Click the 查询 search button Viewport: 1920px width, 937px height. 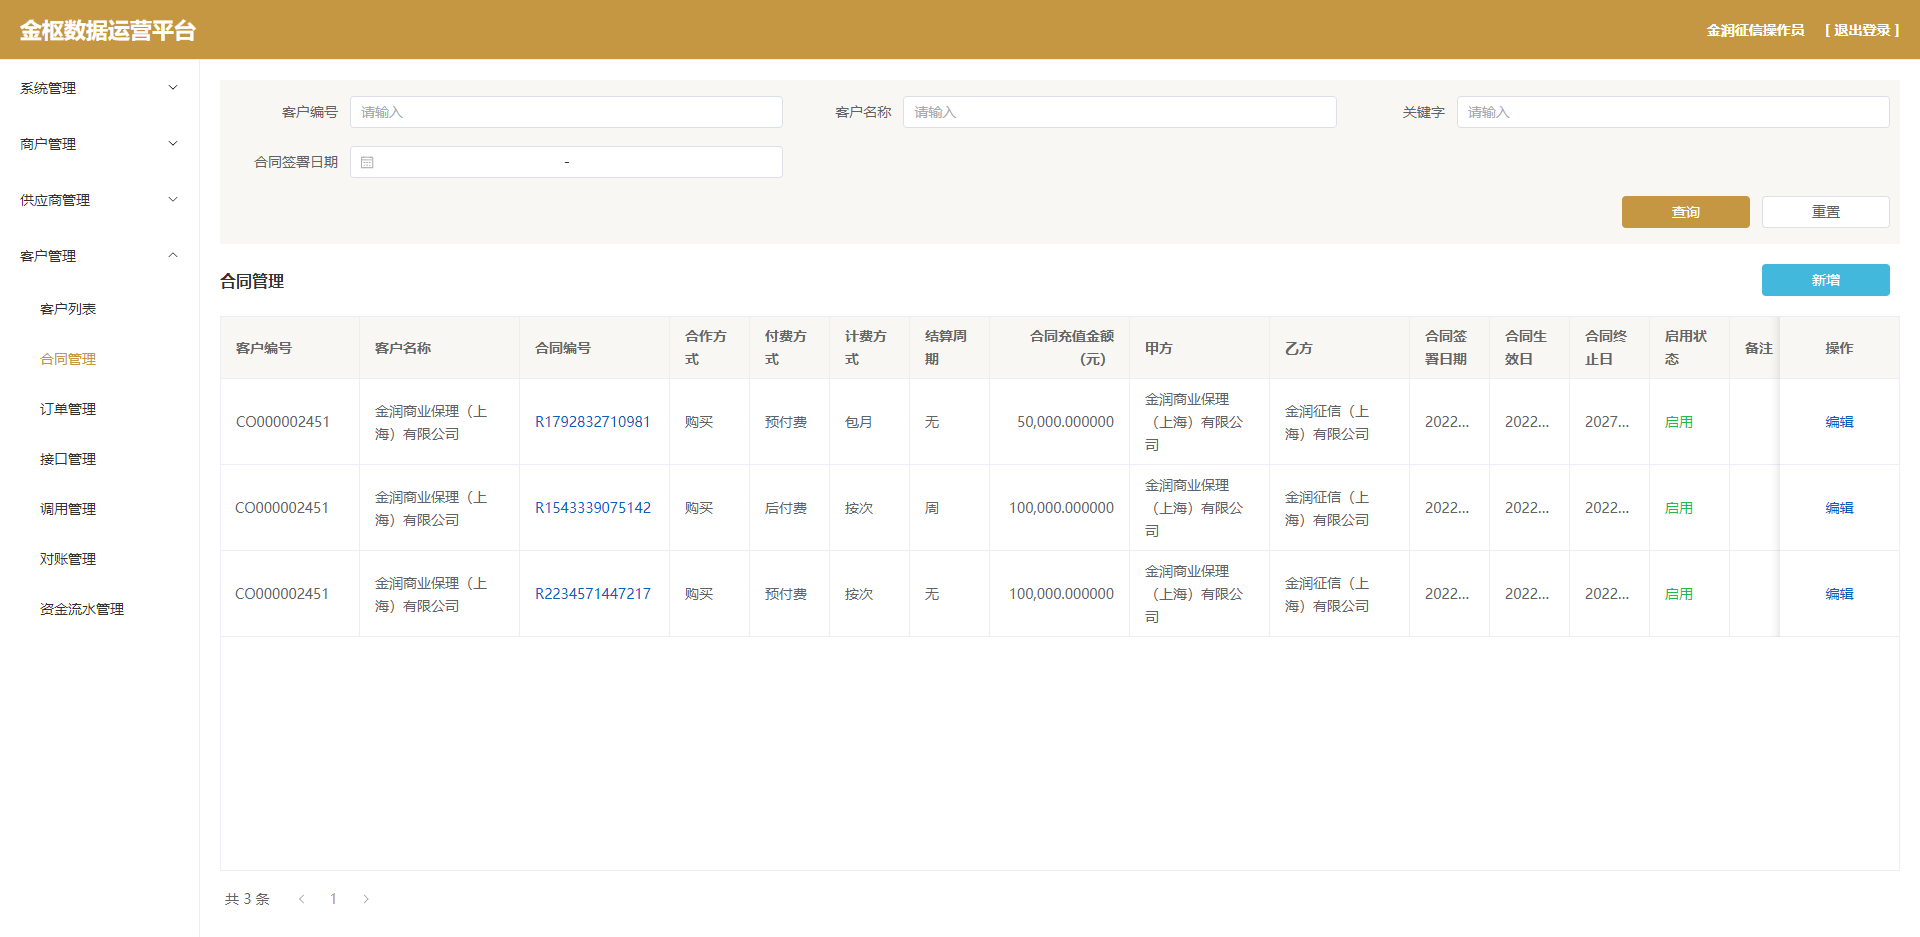point(1685,212)
